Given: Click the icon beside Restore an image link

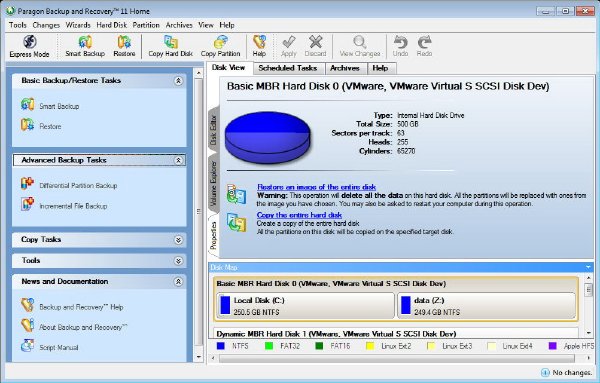Looking at the screenshot, I should 236,194.
